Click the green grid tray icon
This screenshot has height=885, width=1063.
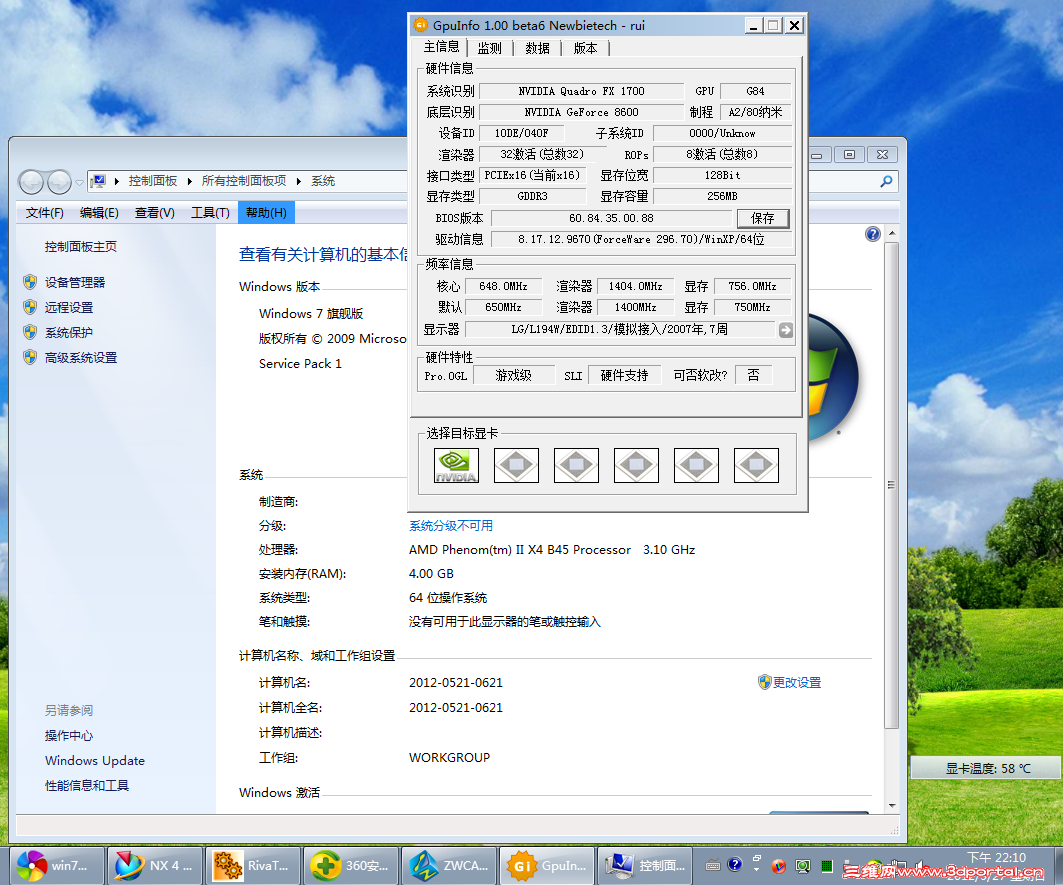point(827,866)
